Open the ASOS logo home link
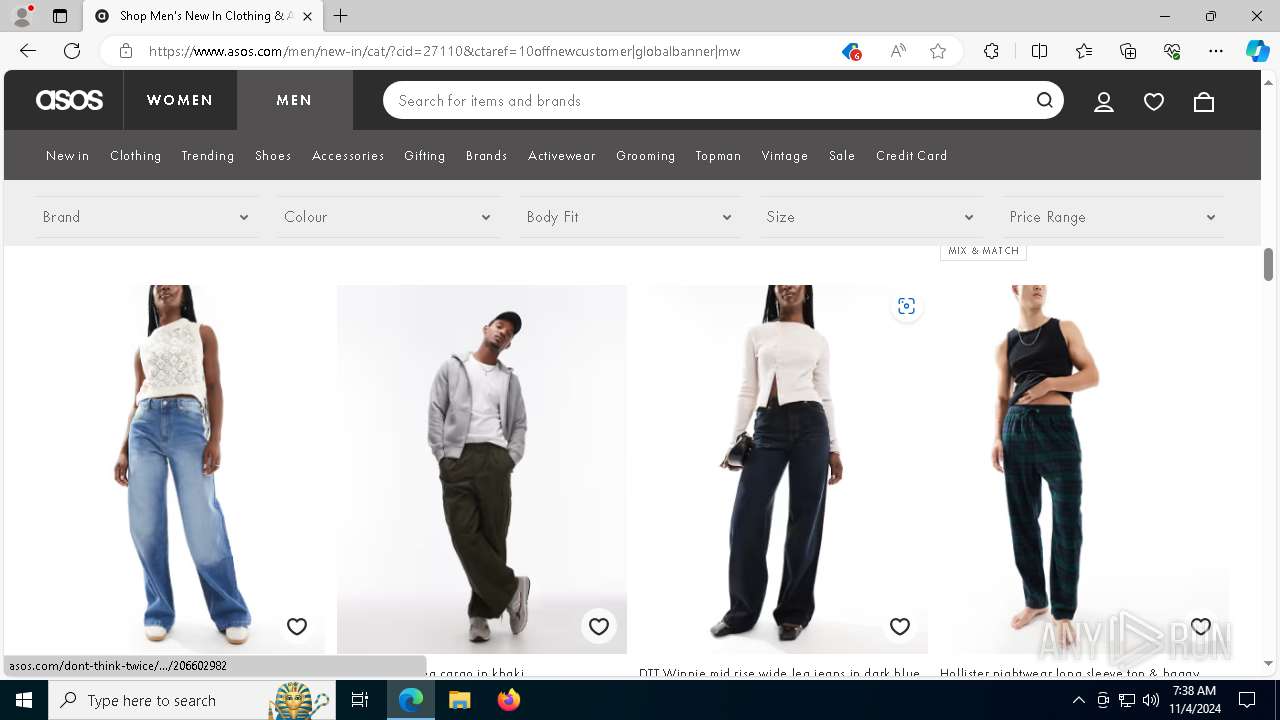The width and height of the screenshot is (1280, 720). [69, 100]
